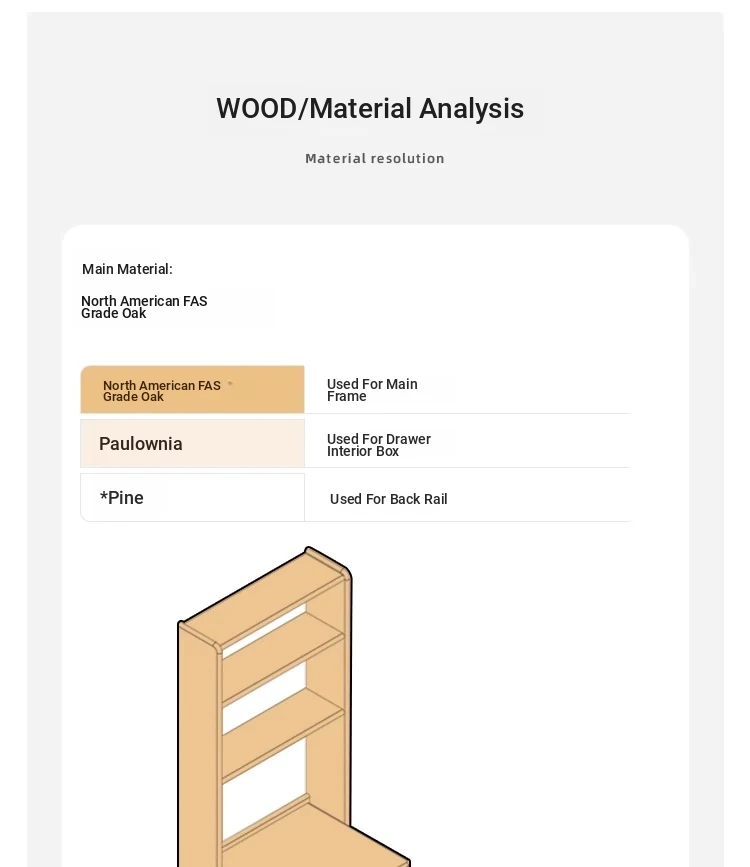Click the small dot beside North American FAS
750x867 pixels.
click(x=230, y=383)
